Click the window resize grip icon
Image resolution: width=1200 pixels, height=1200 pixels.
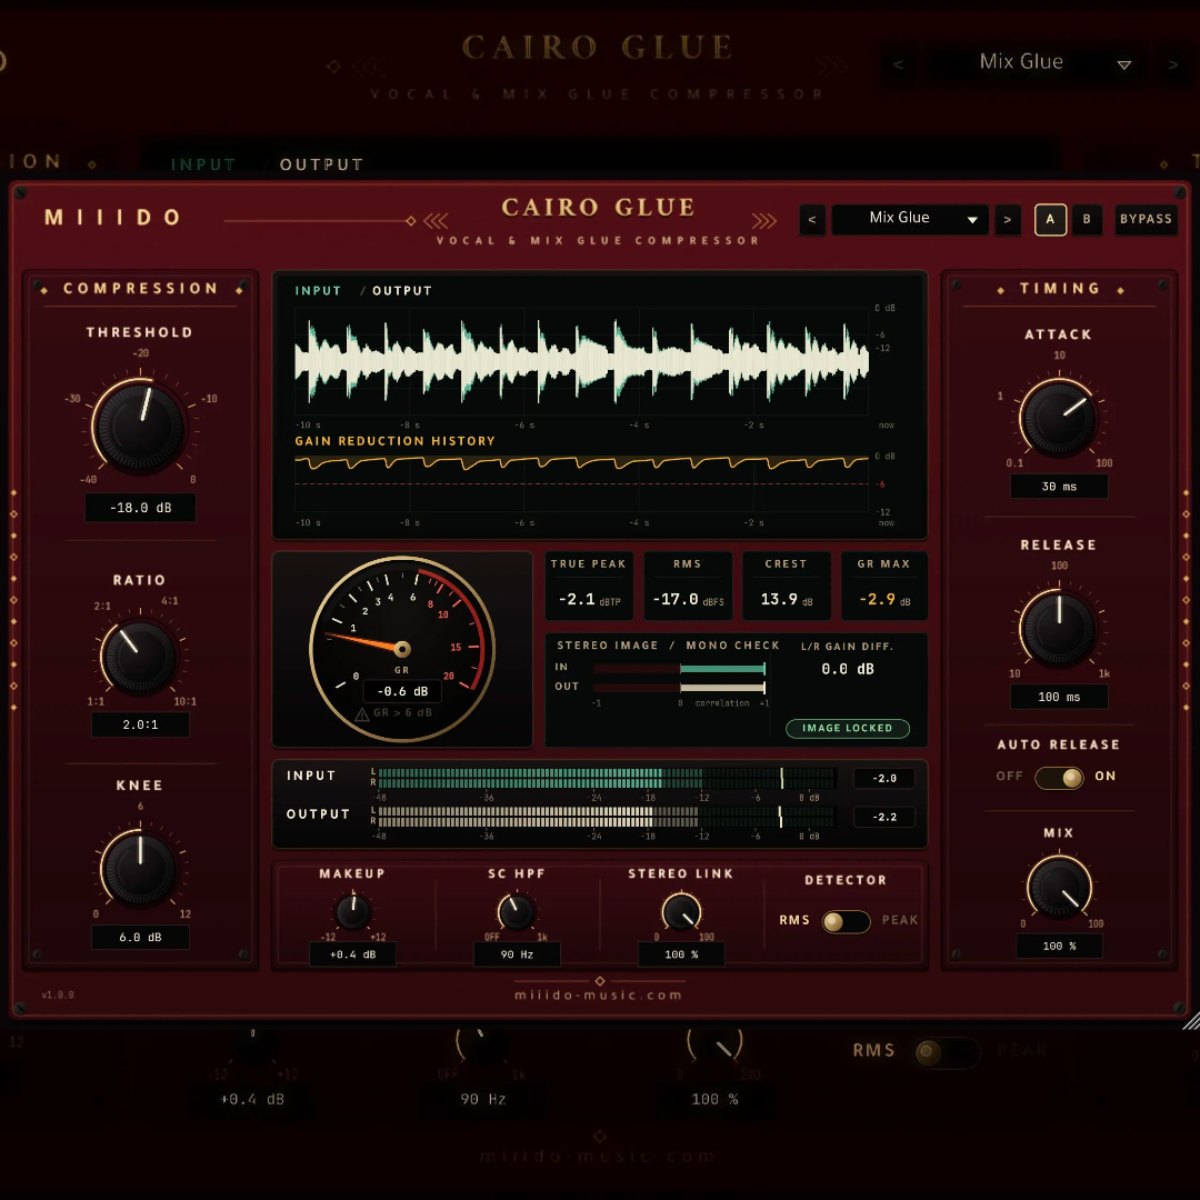pos(1190,1019)
